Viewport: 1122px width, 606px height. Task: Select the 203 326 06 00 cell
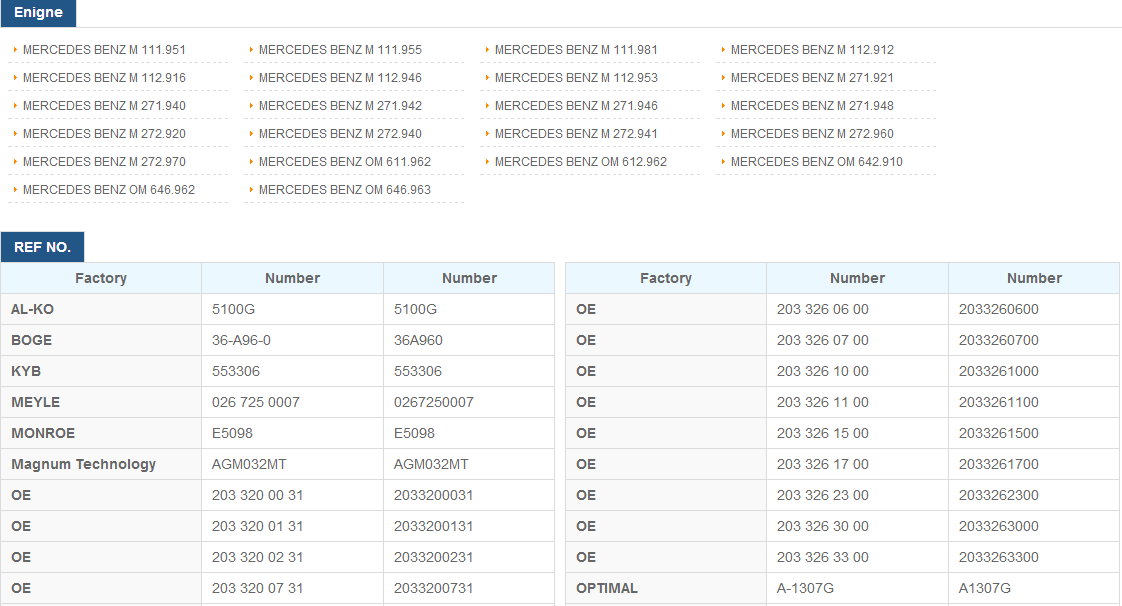857,309
